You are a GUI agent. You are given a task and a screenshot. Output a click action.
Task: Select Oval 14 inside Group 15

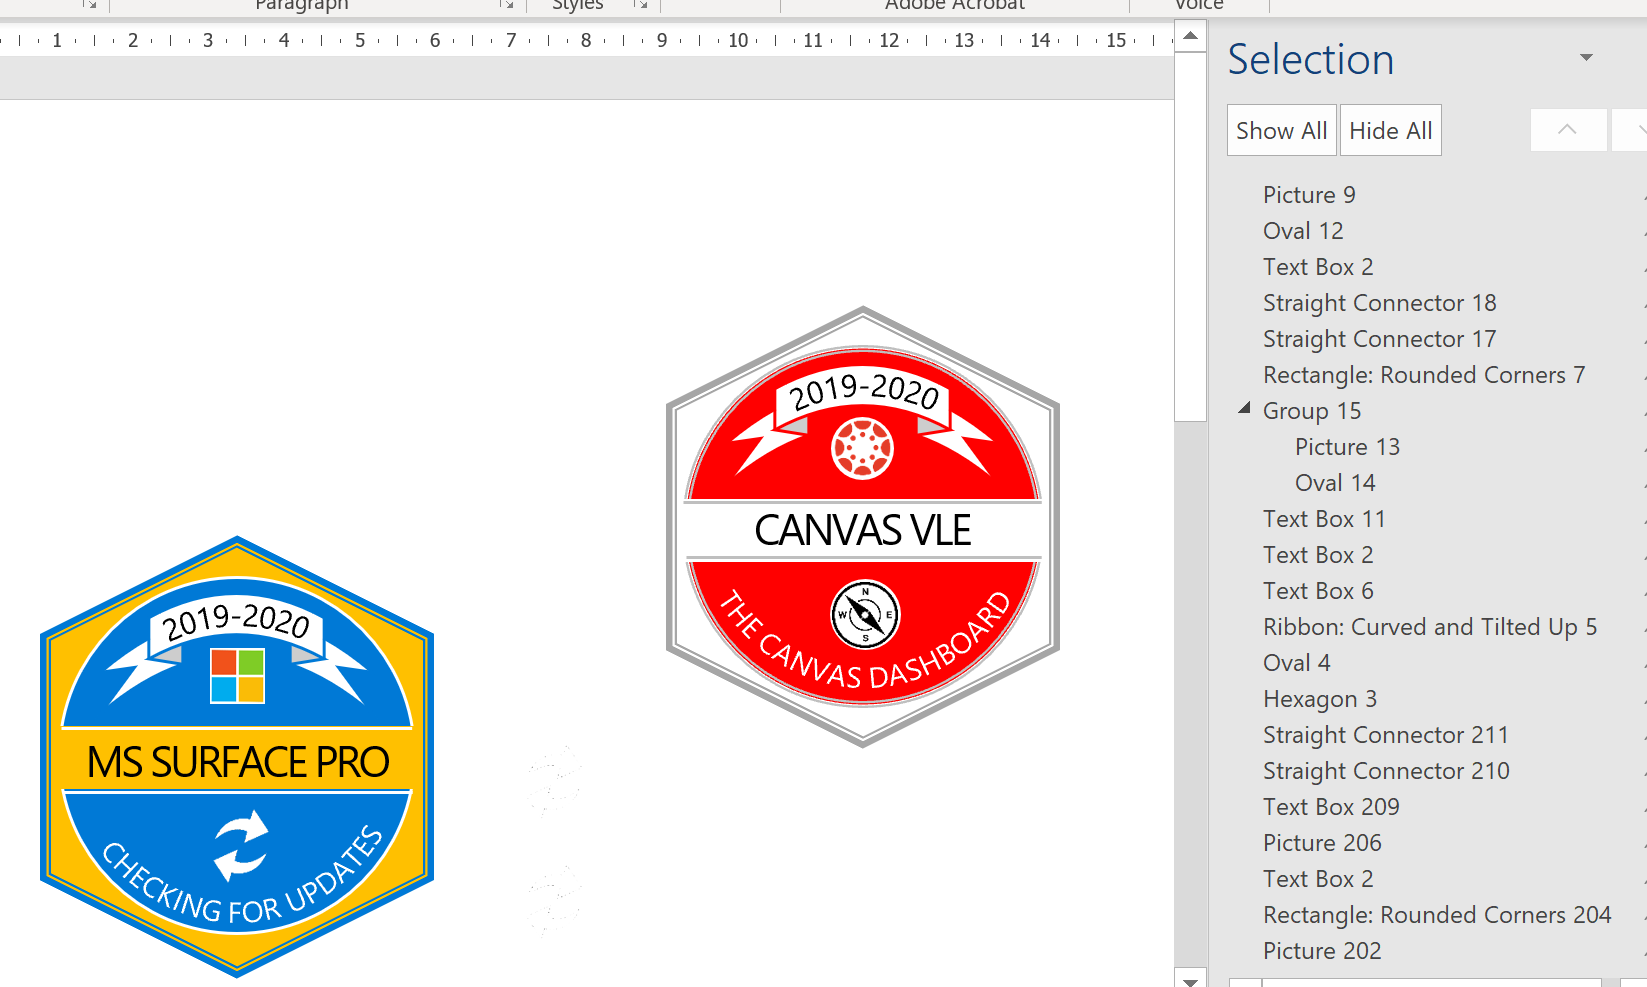(x=1335, y=483)
